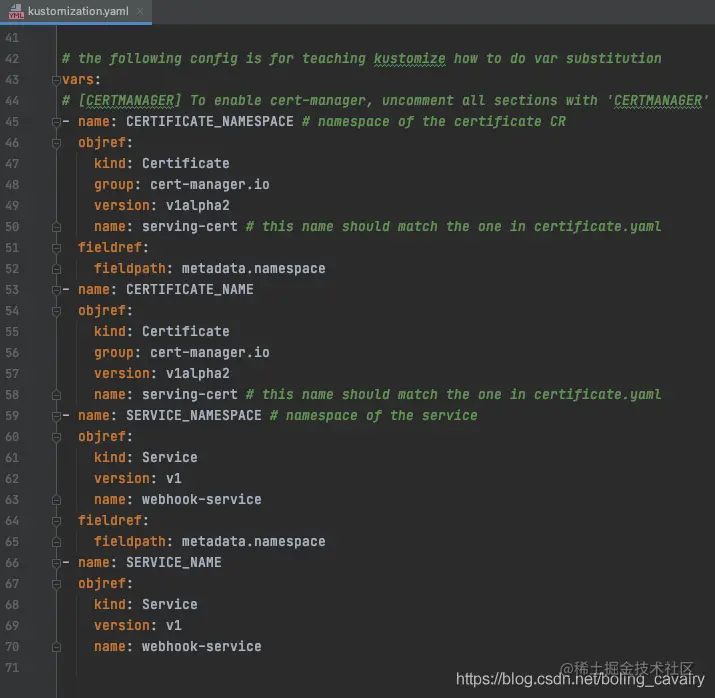Collapse the vars: block on line 43
715x698 pixels.
click(56, 80)
